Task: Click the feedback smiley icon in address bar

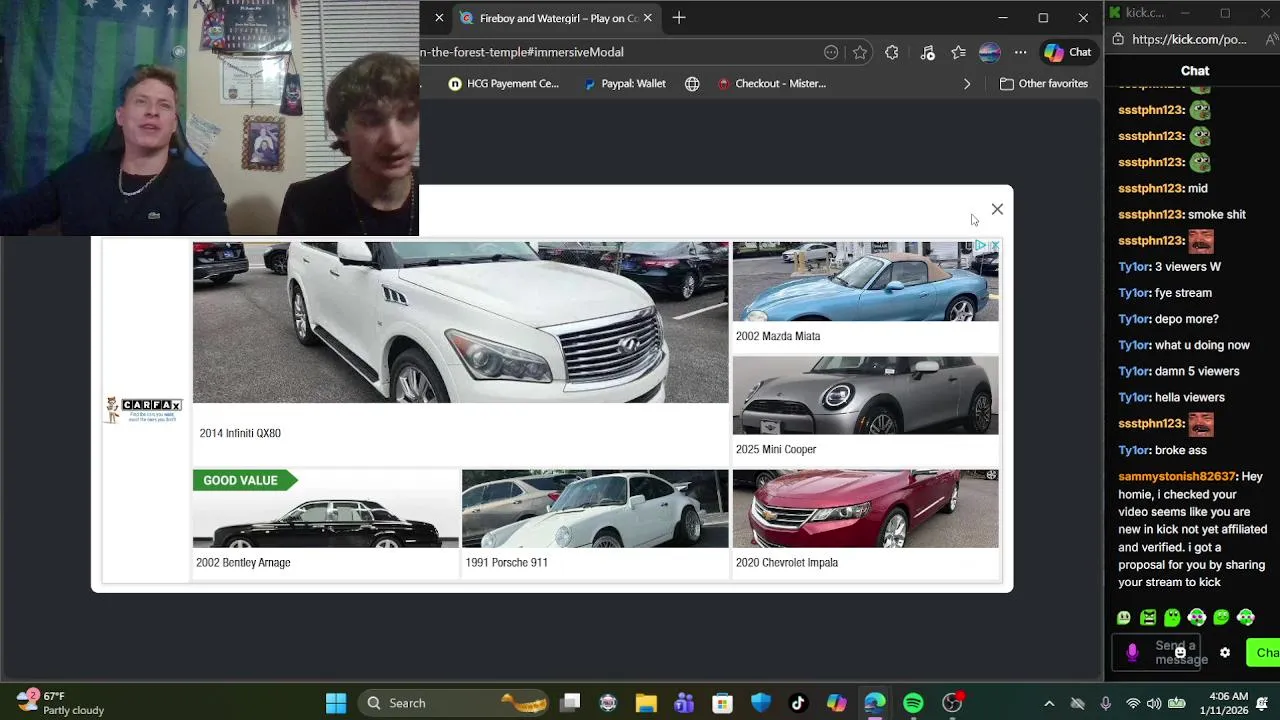Action: pos(831,52)
